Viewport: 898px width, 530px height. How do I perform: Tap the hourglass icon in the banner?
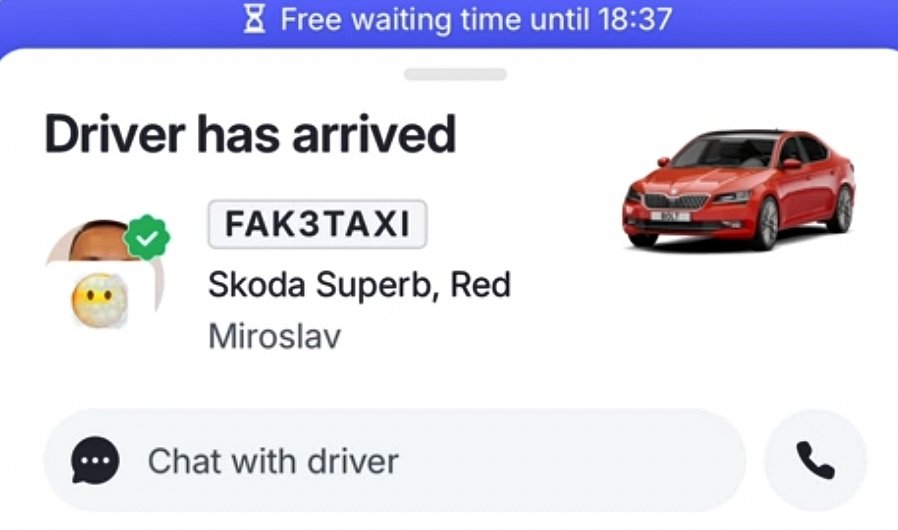(x=254, y=19)
